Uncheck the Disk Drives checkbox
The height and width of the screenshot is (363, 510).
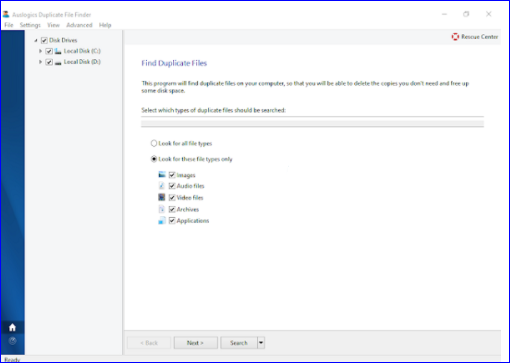[x=44, y=40]
